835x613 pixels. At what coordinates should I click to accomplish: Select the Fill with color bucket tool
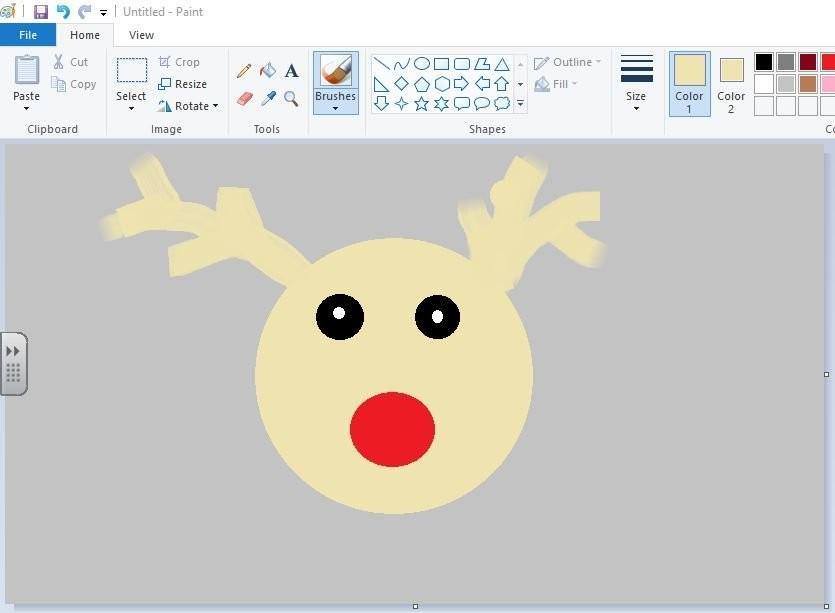pyautogui.click(x=268, y=71)
